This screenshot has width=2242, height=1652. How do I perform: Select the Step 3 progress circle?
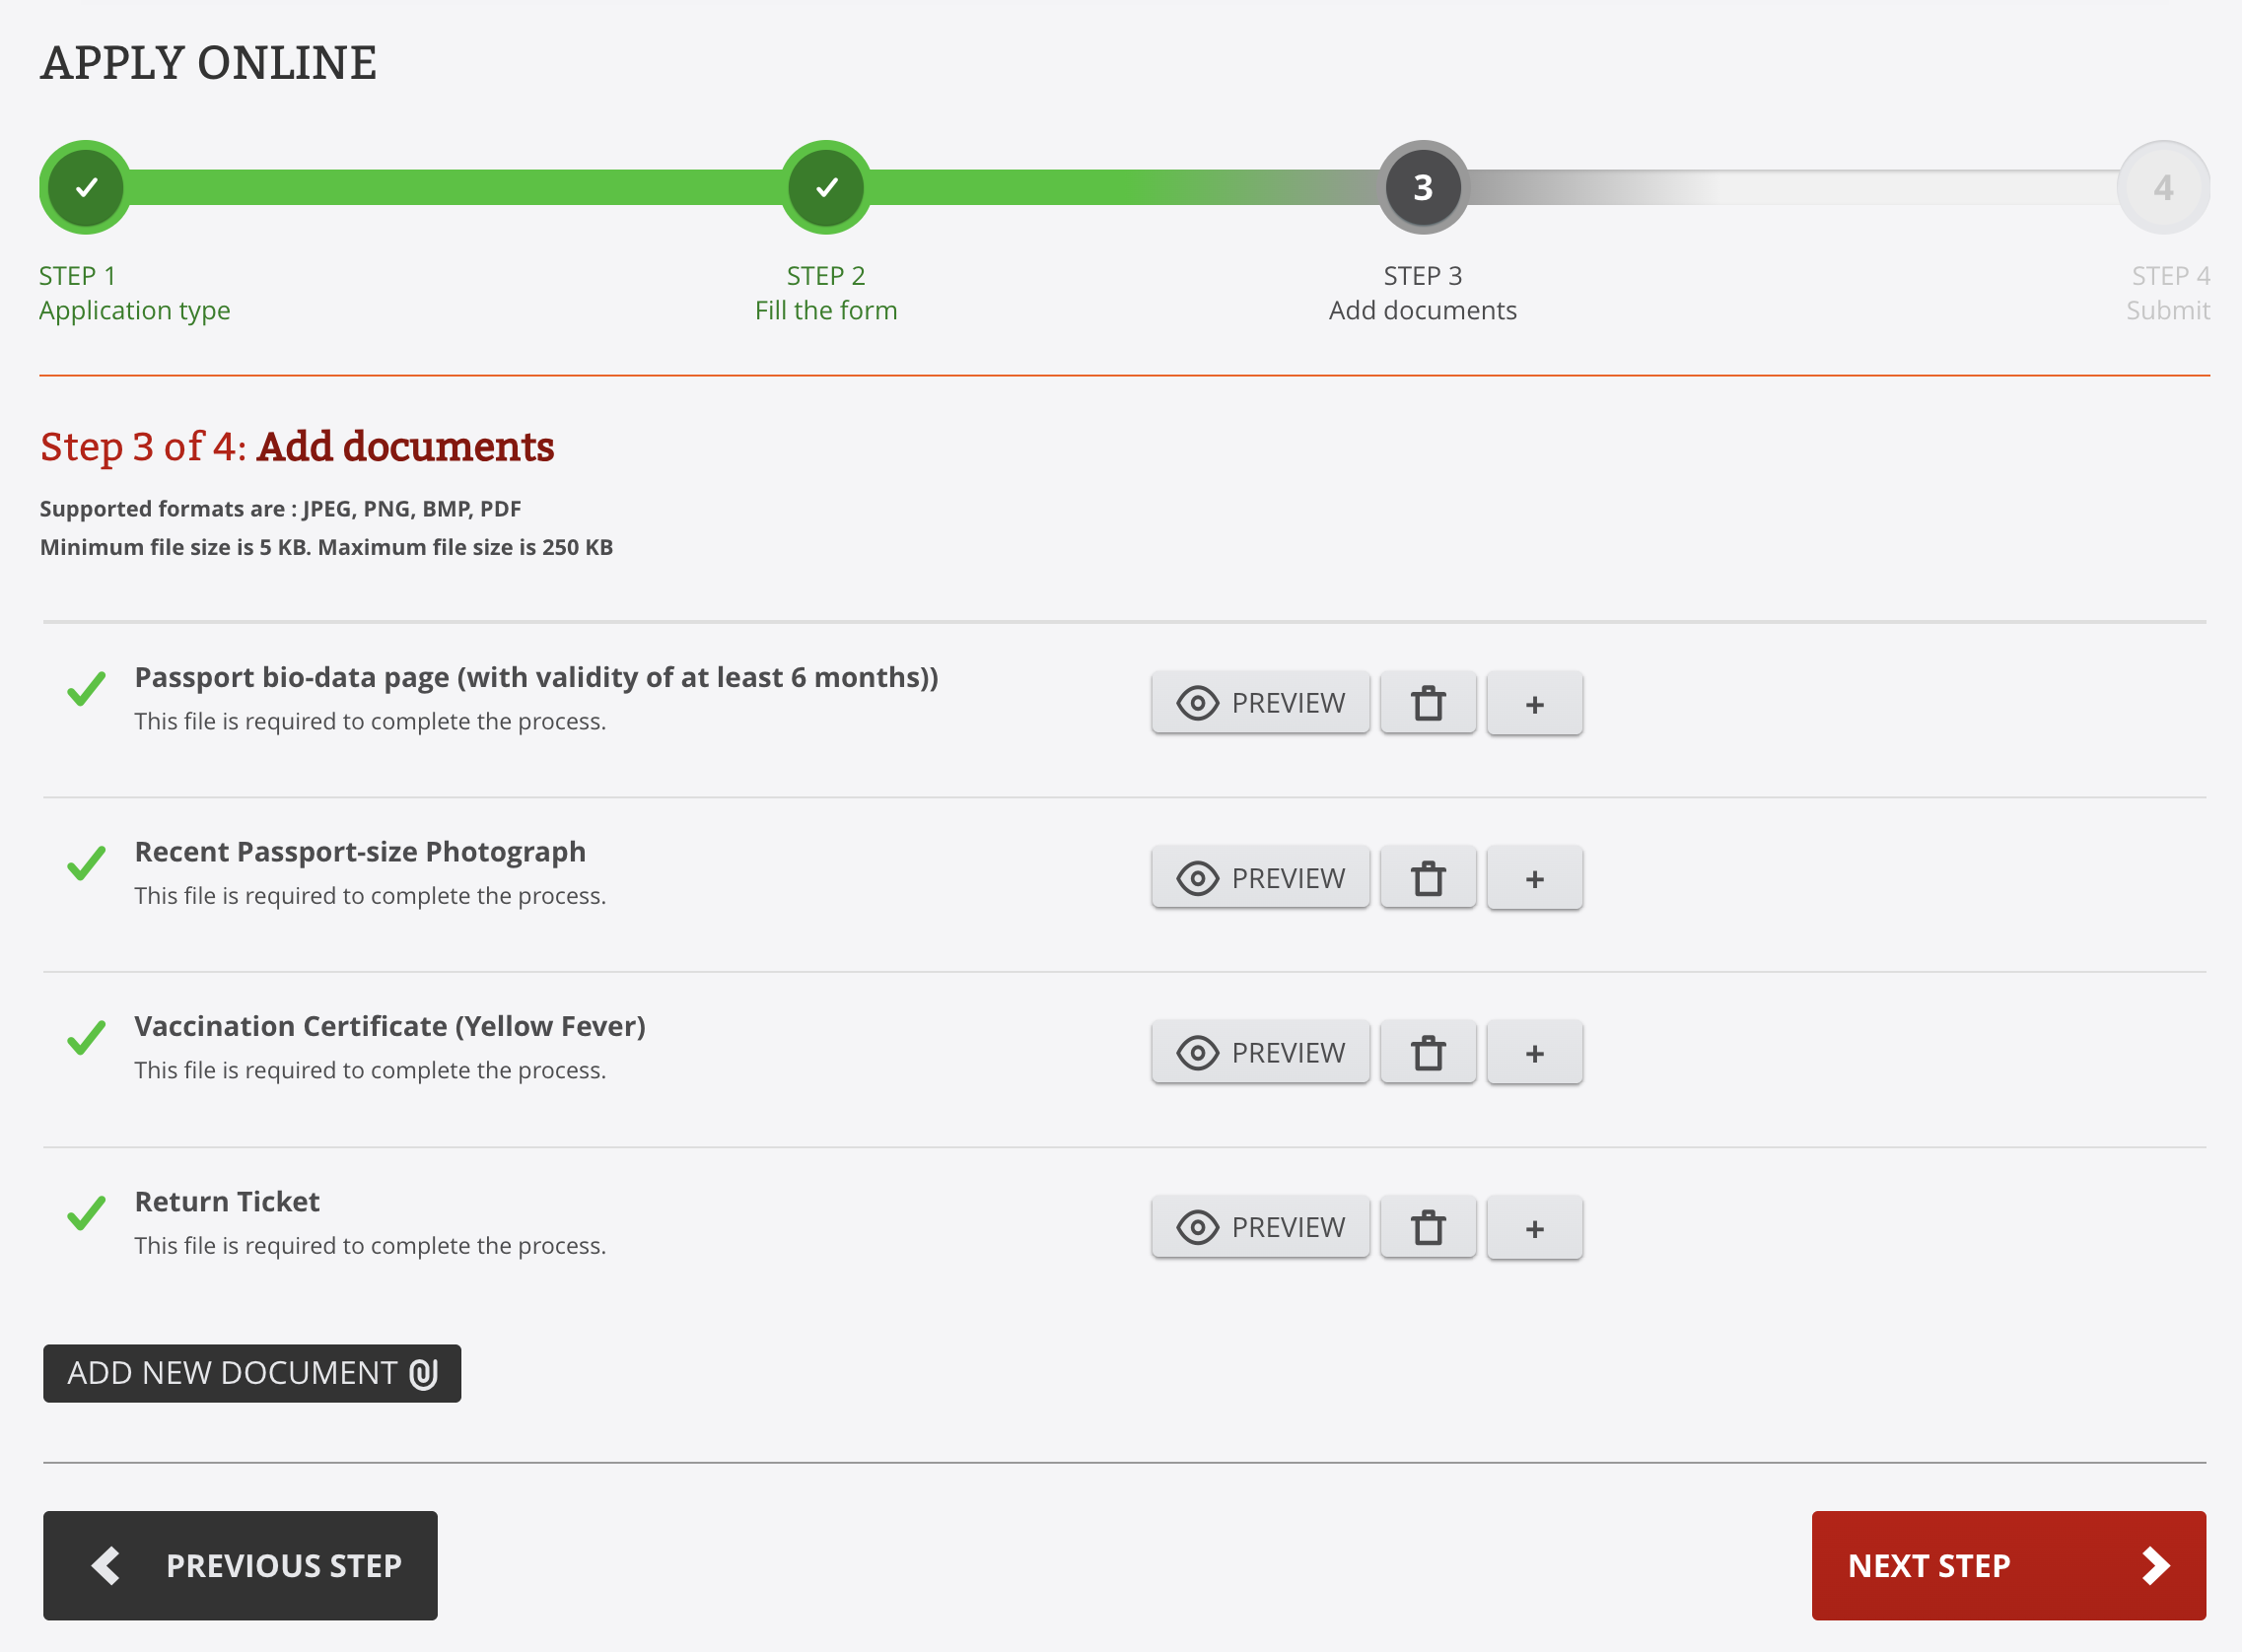point(1422,187)
